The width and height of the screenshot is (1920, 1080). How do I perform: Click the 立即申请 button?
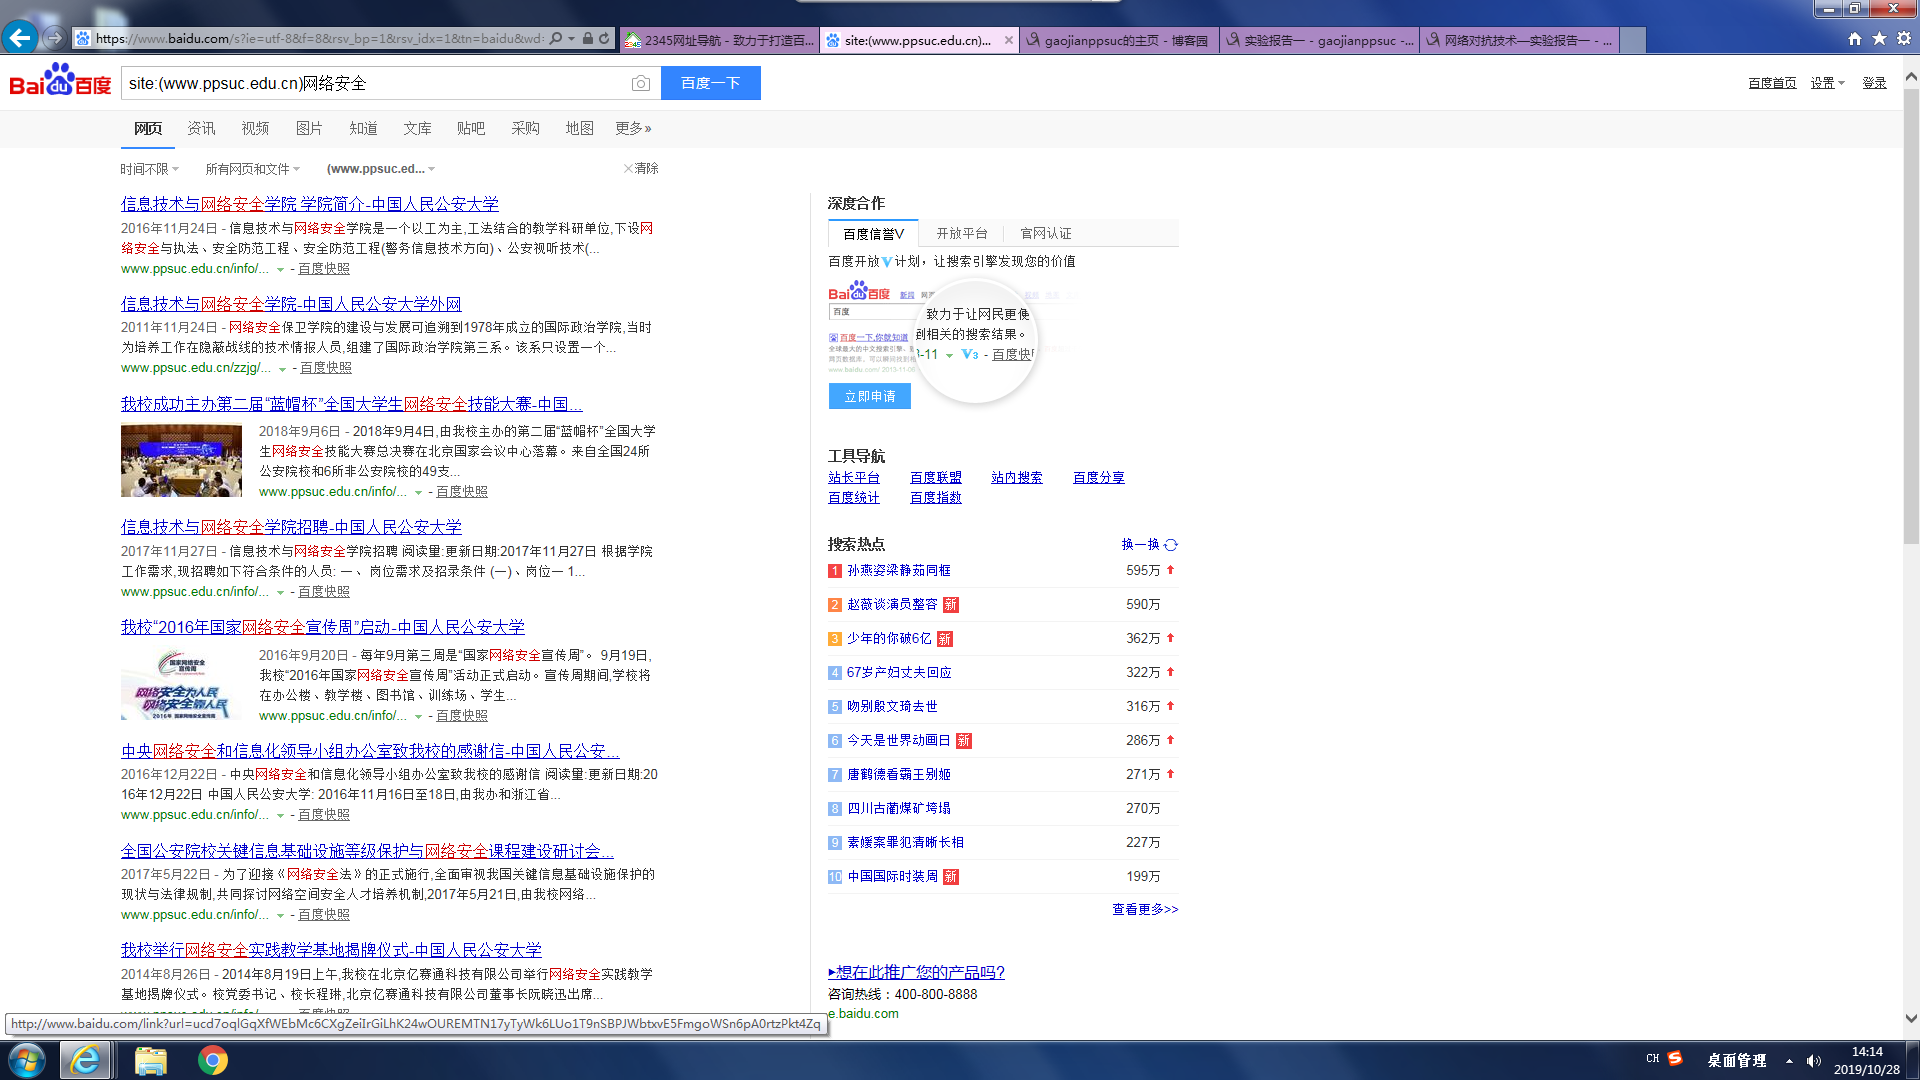869,396
